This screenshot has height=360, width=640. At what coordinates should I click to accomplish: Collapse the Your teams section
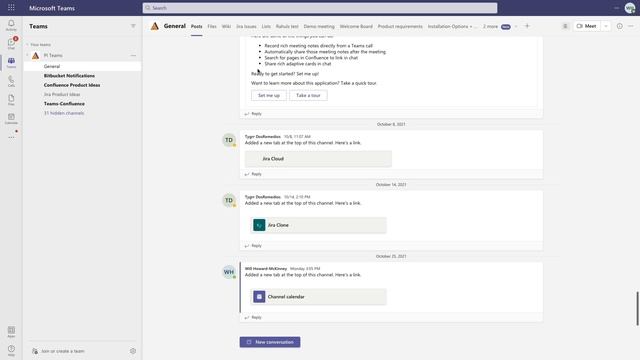click(27, 44)
